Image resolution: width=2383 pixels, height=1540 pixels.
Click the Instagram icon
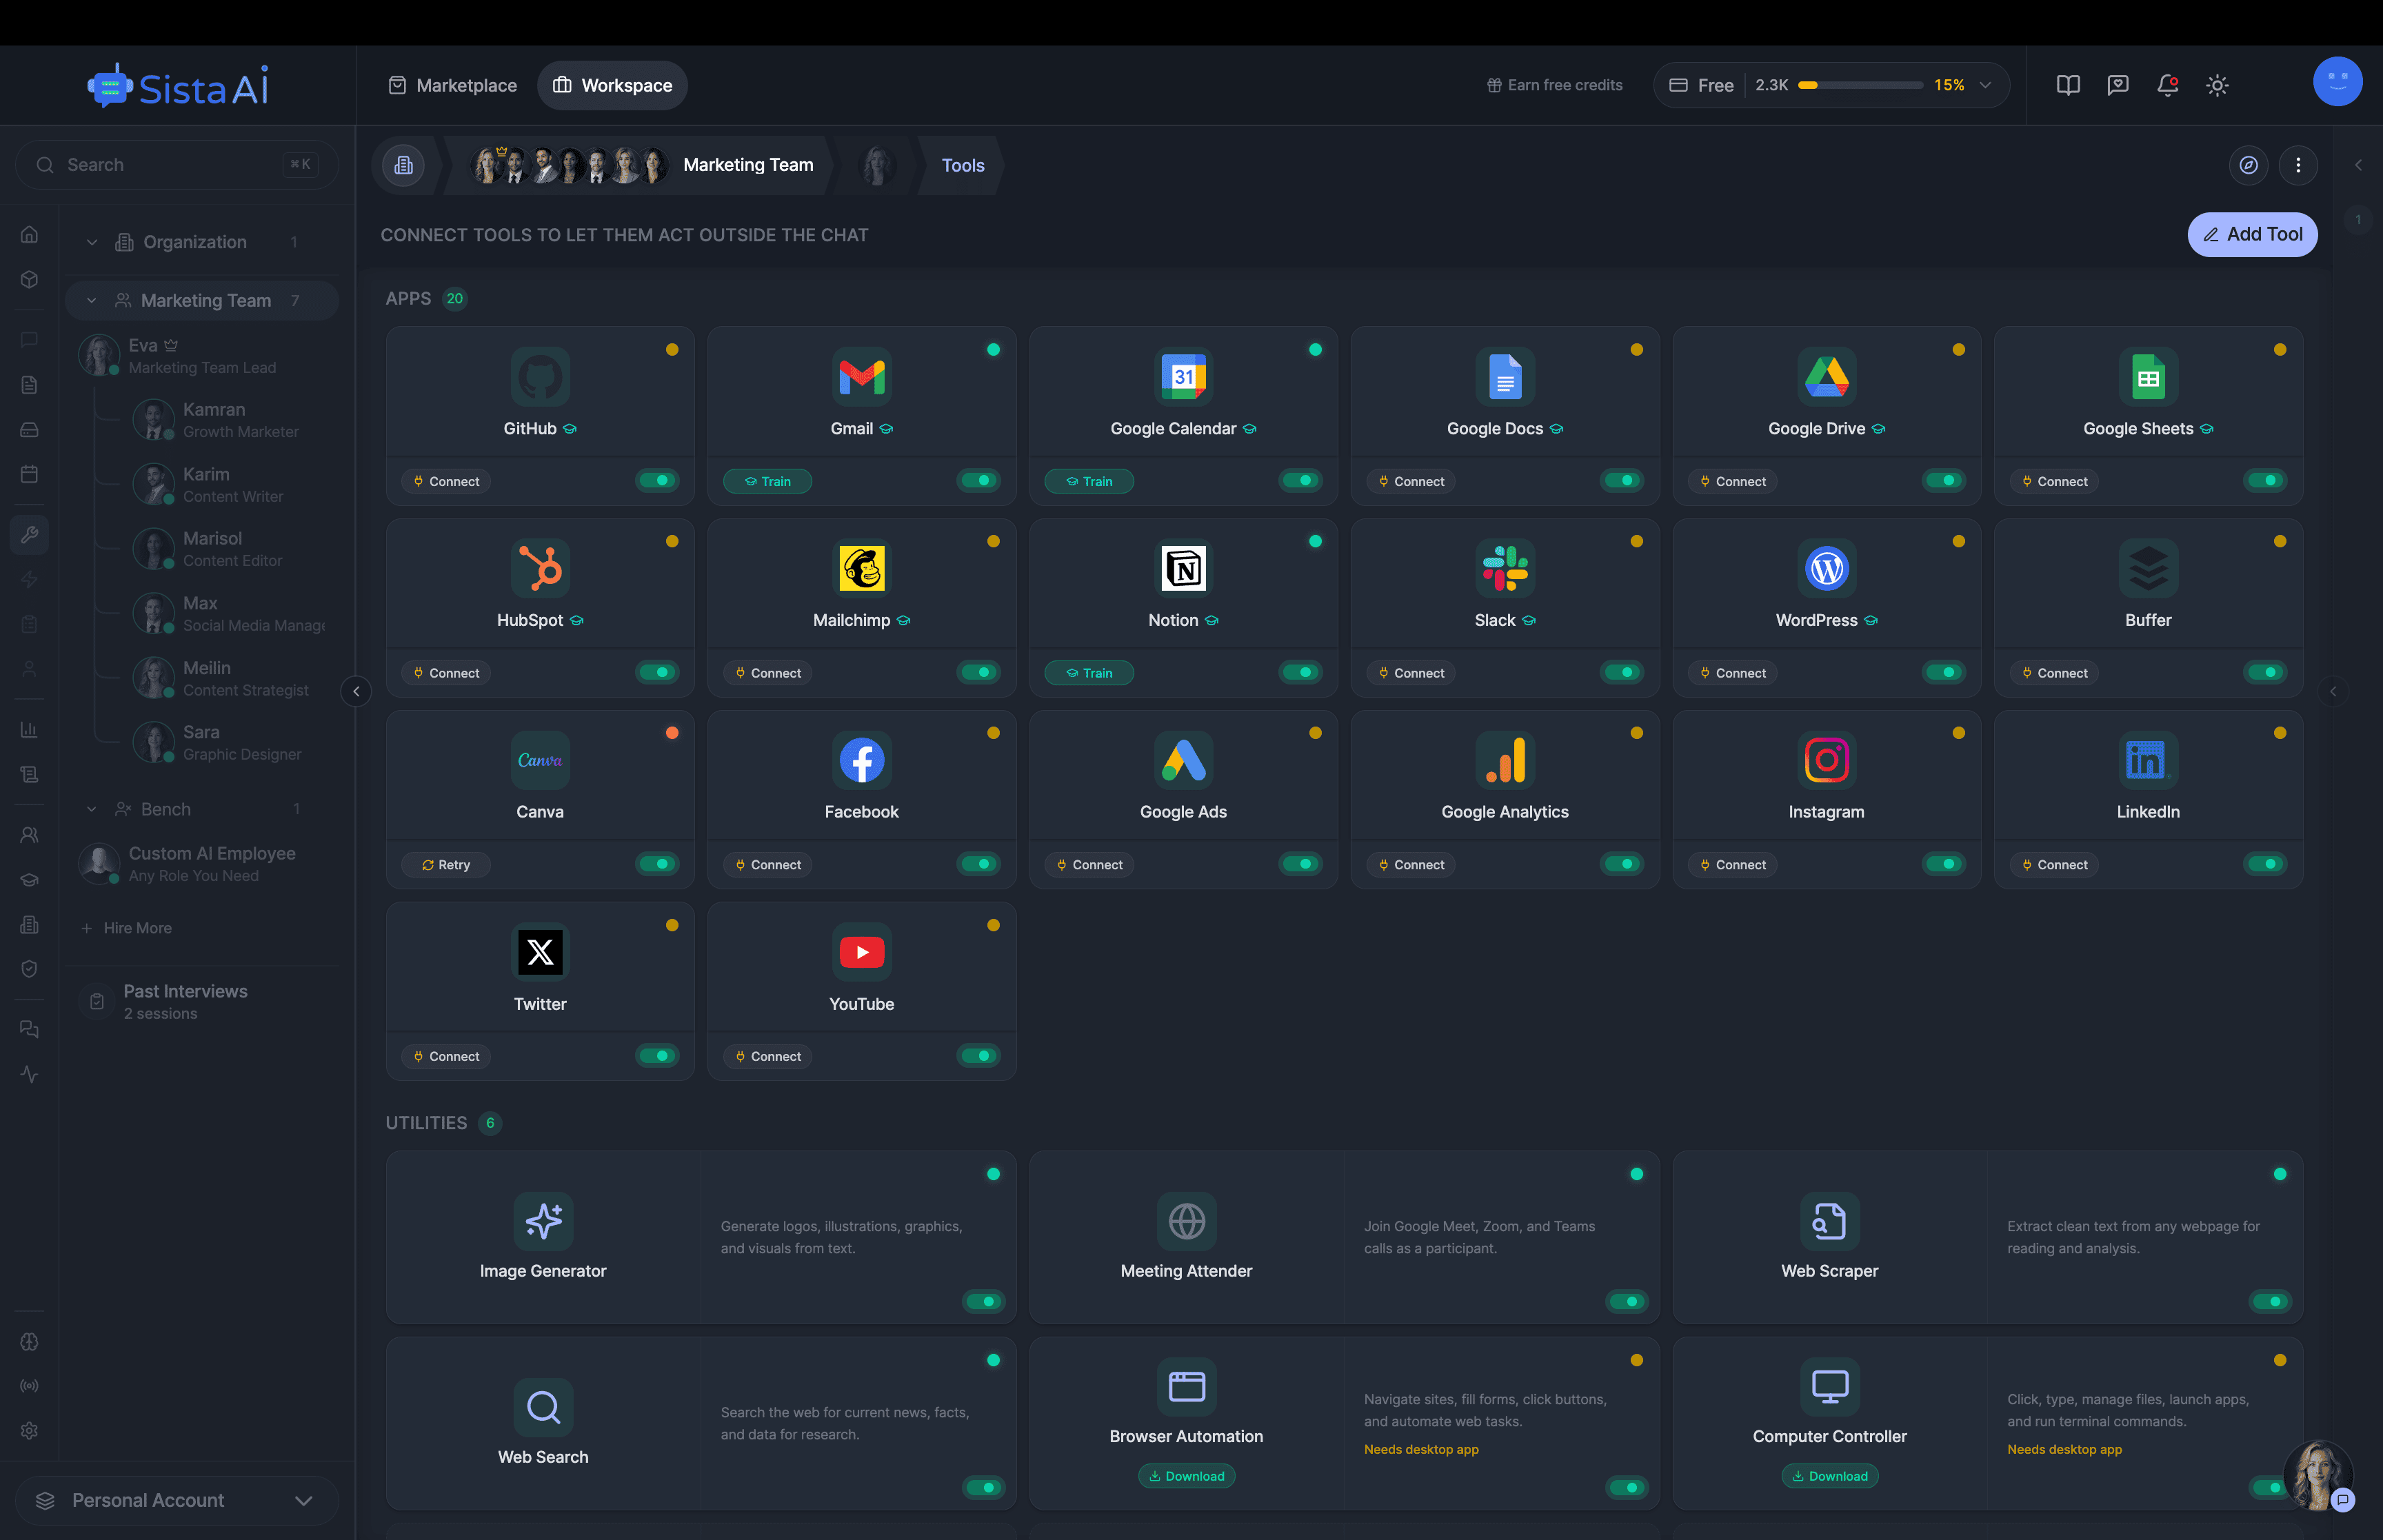pyautogui.click(x=1826, y=760)
